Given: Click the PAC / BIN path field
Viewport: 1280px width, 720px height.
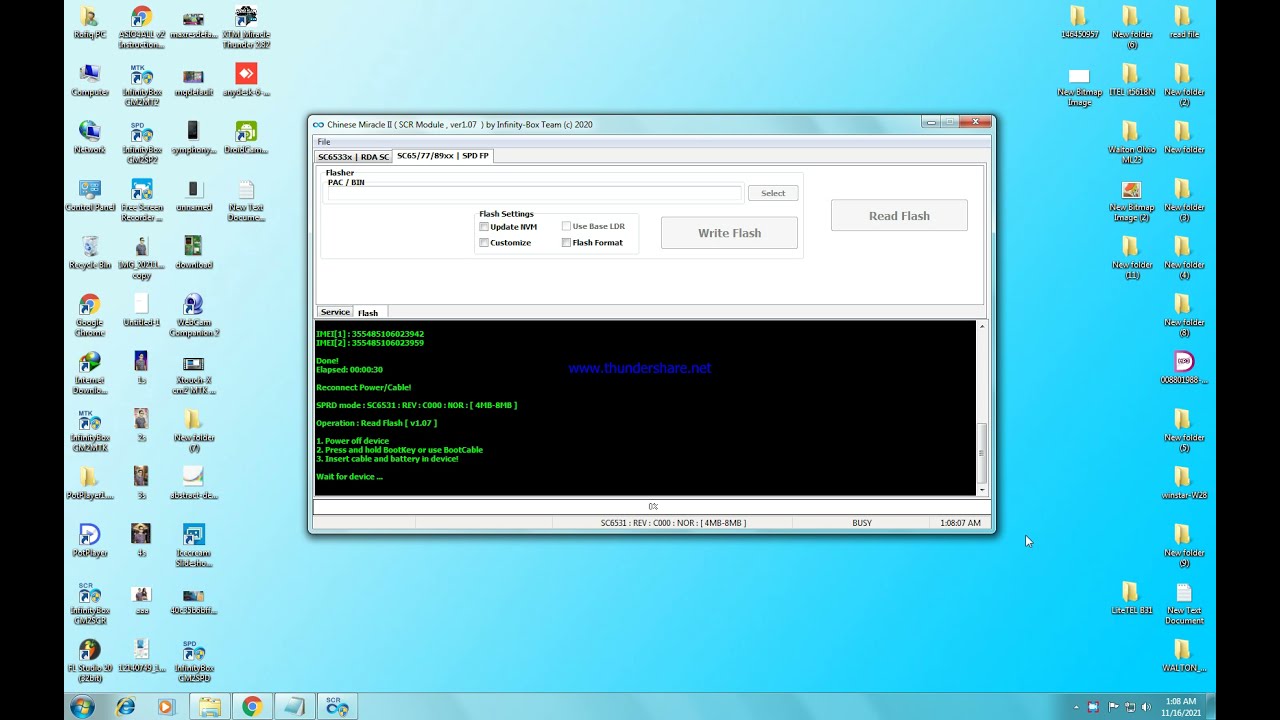Looking at the screenshot, I should click(x=534, y=193).
